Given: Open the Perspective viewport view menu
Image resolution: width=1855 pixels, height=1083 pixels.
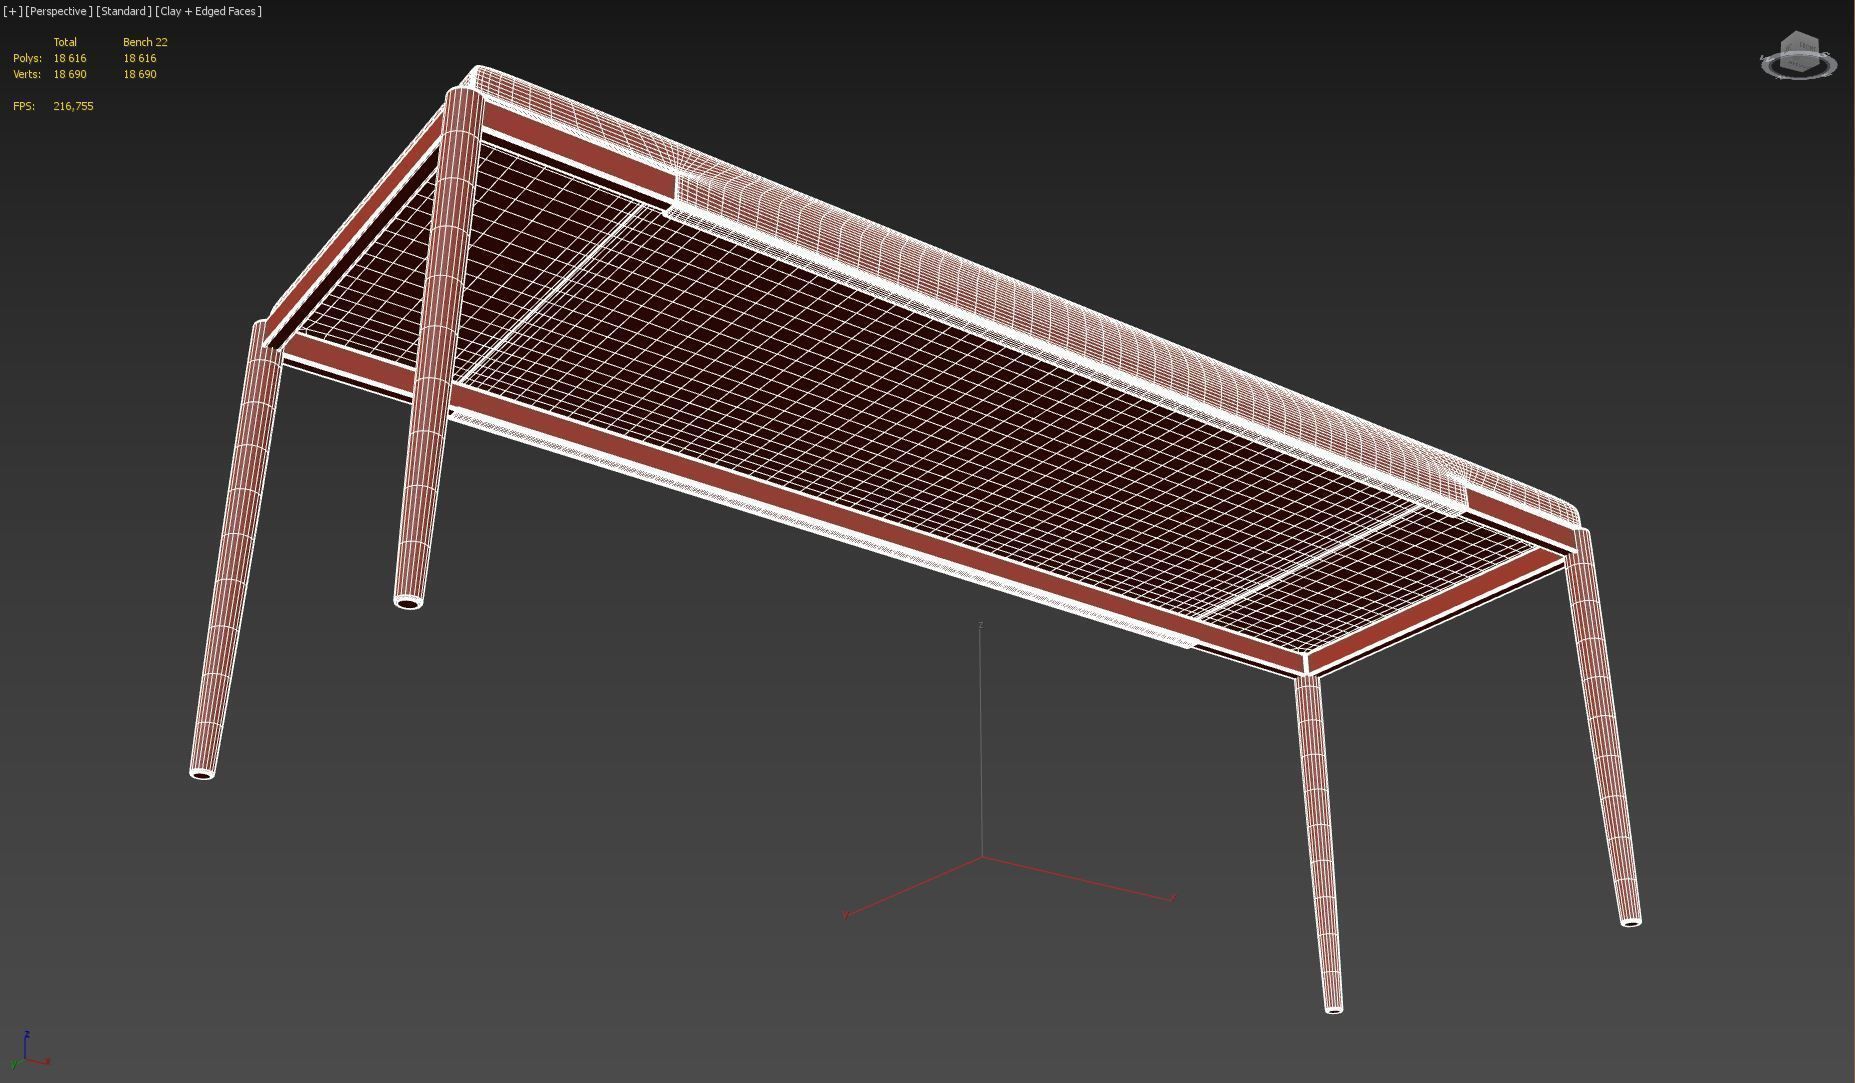Looking at the screenshot, I should (x=58, y=11).
